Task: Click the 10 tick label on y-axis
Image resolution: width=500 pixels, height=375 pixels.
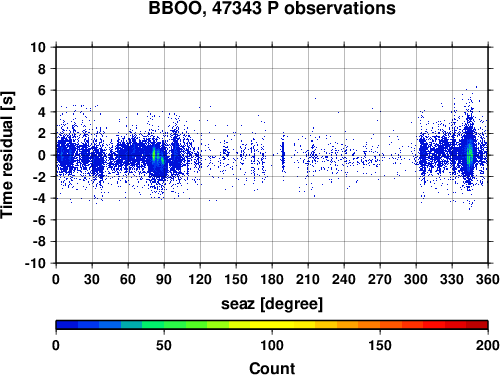Action: pos(38,47)
